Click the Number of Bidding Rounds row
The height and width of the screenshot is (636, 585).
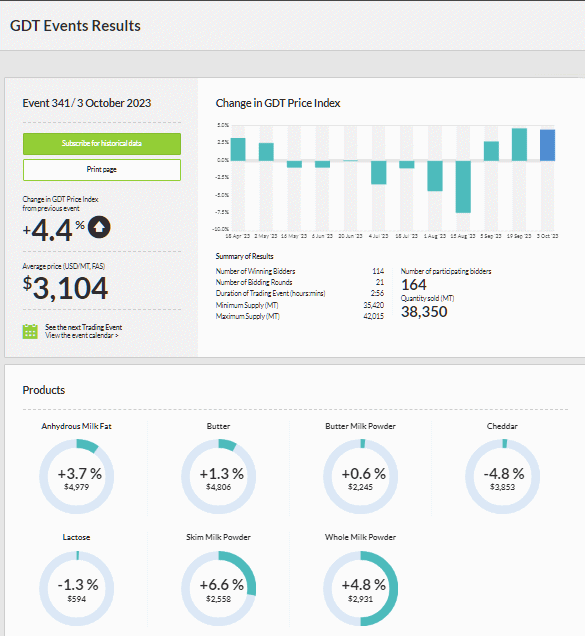pos(300,282)
